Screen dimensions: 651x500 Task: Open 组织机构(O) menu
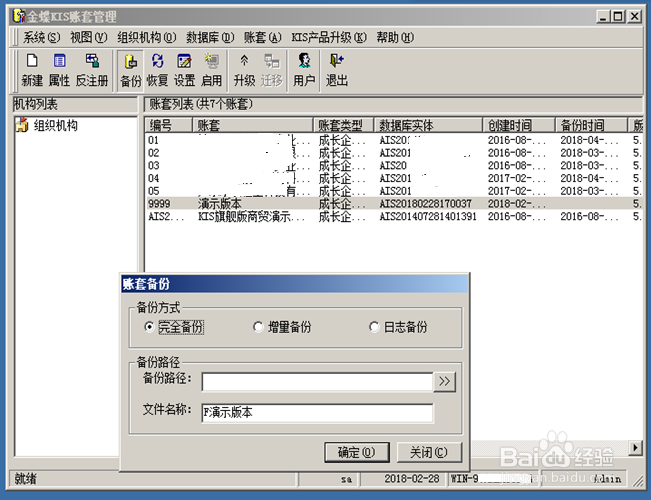click(x=147, y=37)
